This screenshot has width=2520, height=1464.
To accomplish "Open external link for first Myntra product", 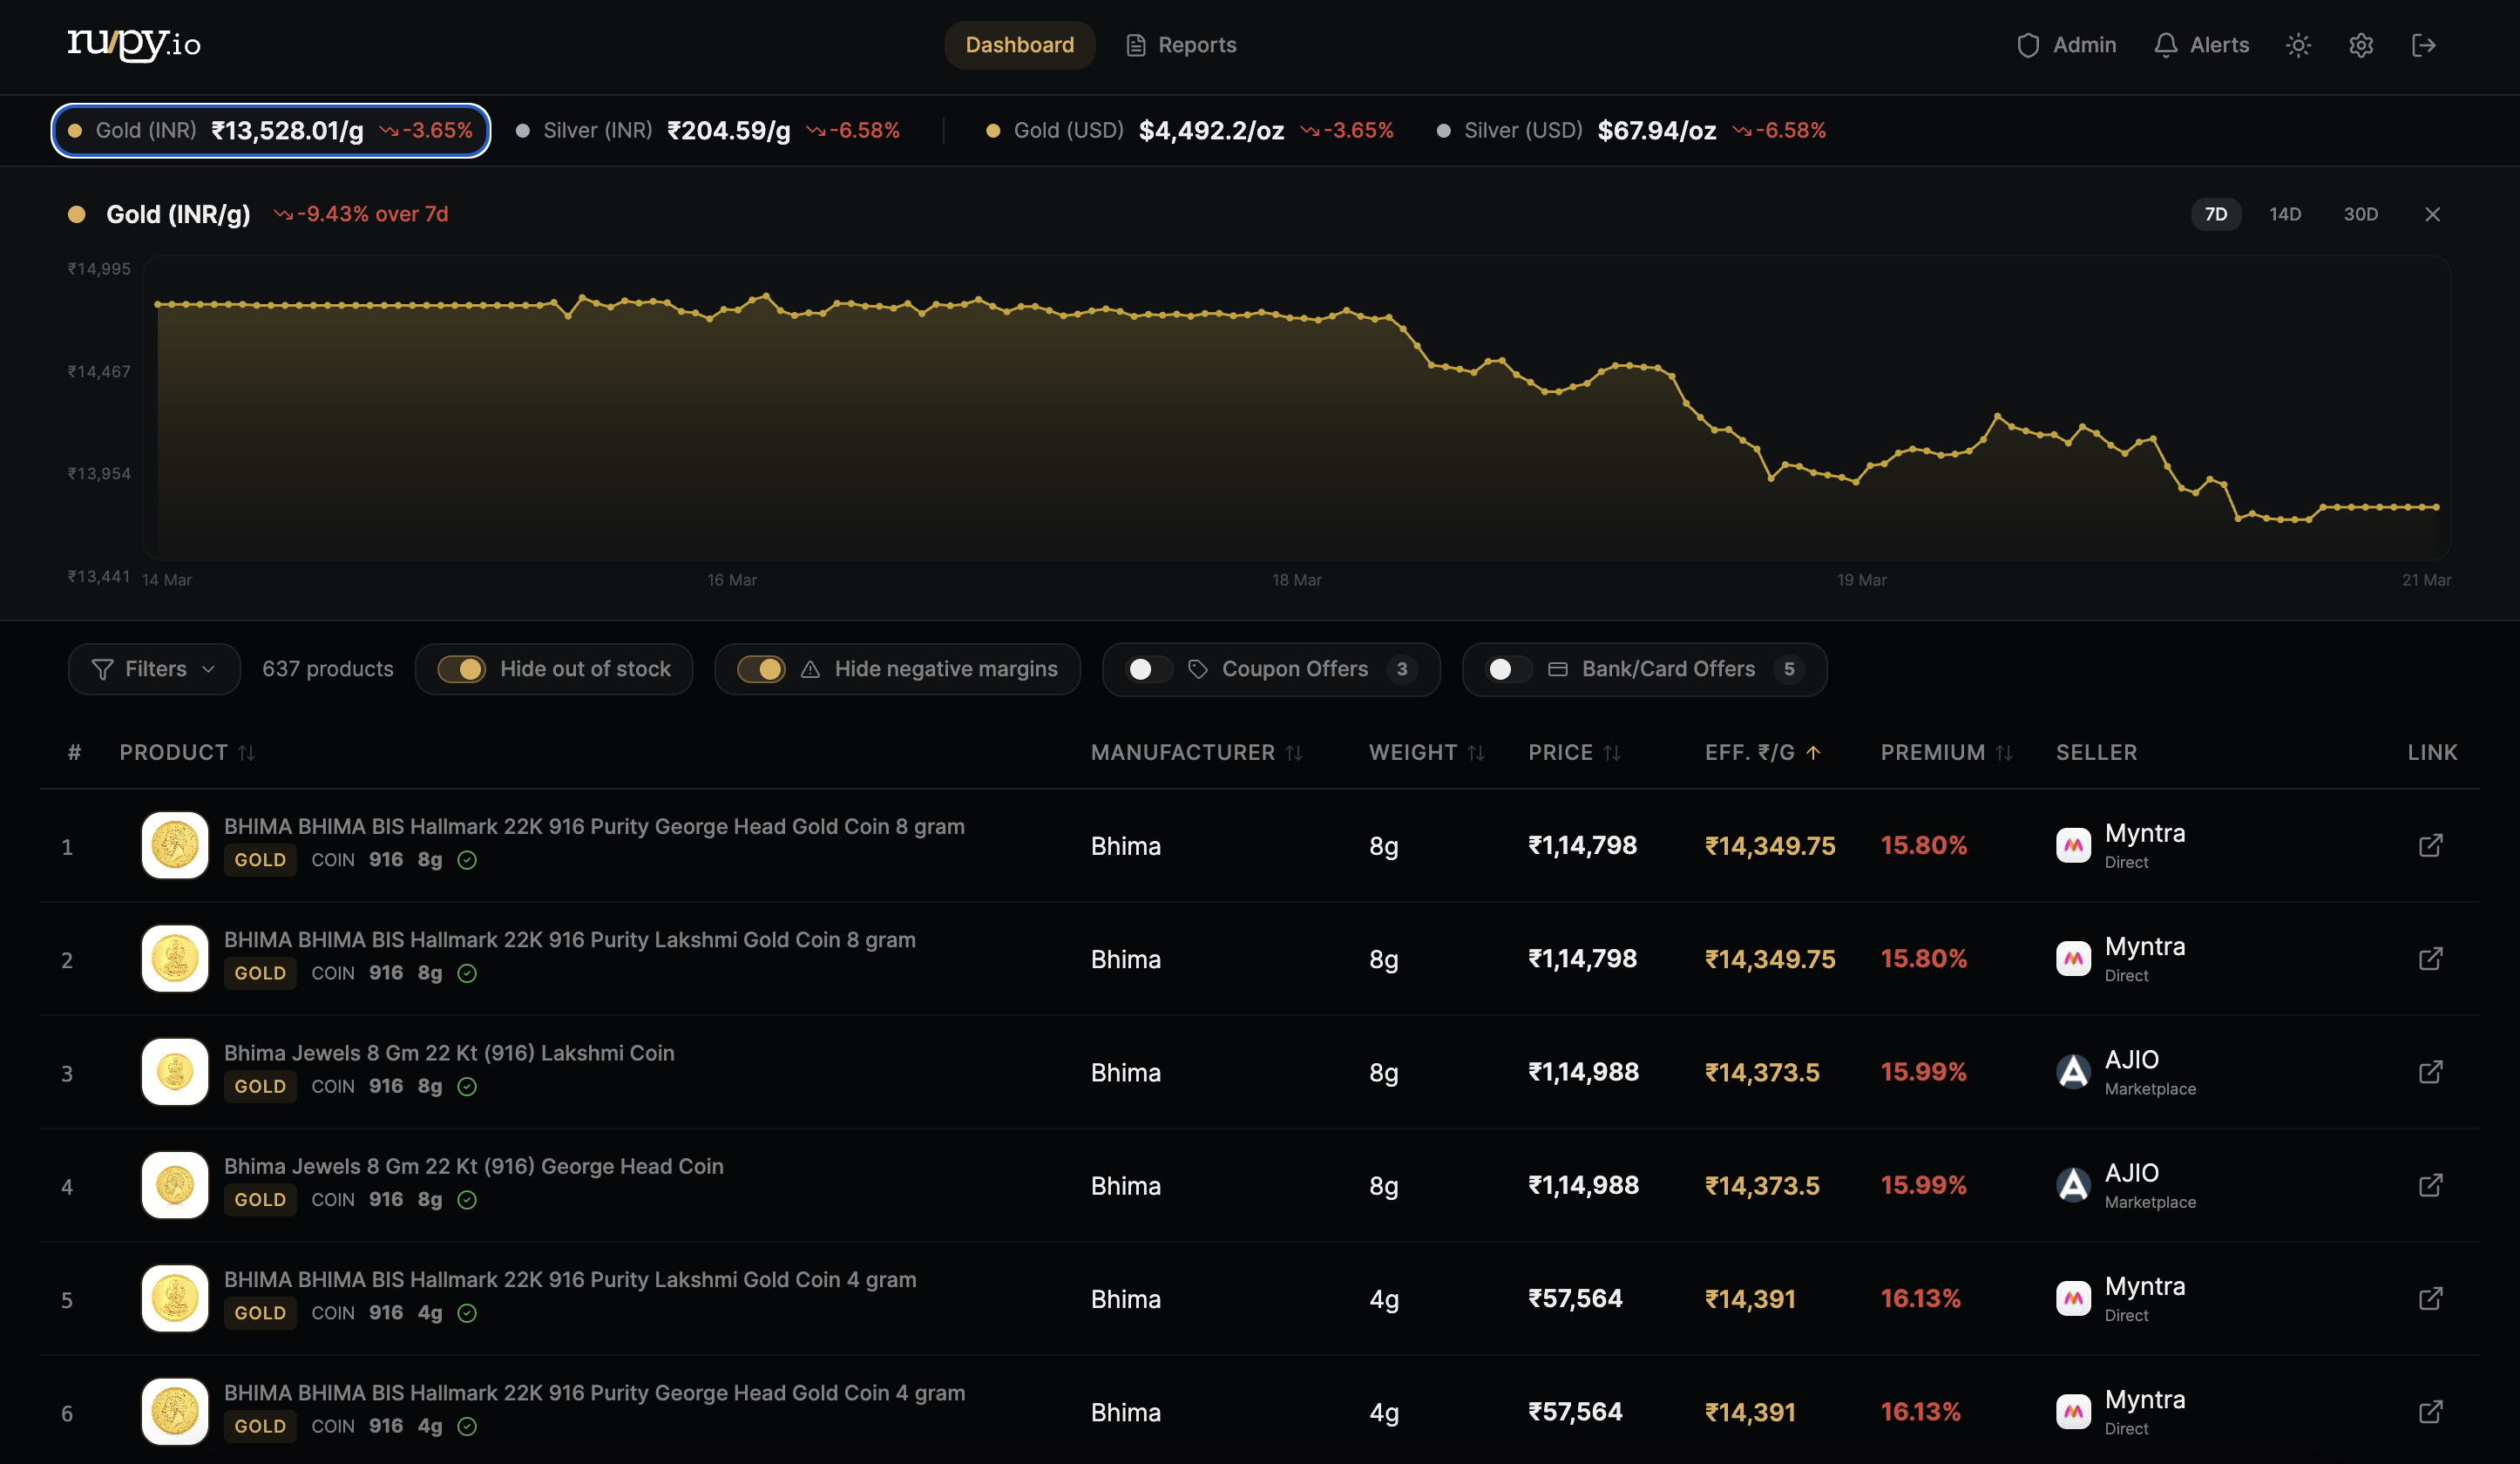I will (2430, 845).
